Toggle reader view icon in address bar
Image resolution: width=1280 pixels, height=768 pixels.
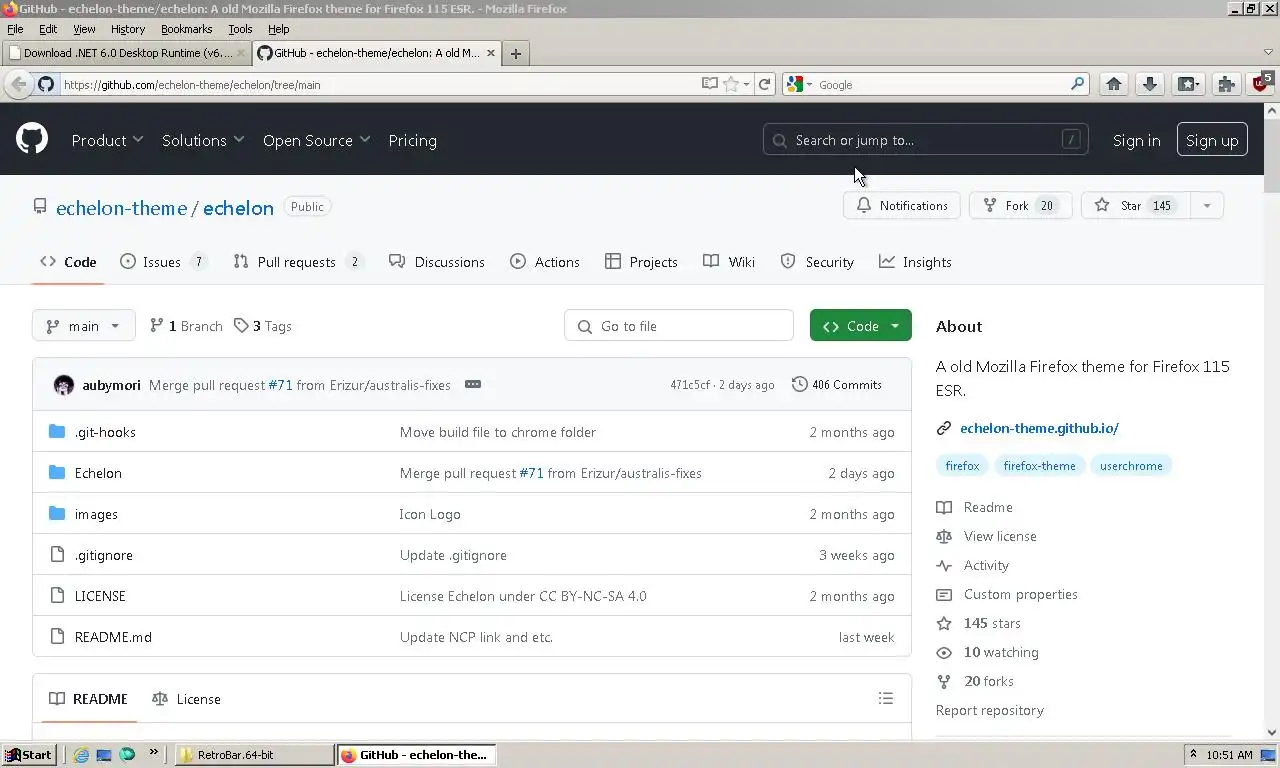coord(709,84)
